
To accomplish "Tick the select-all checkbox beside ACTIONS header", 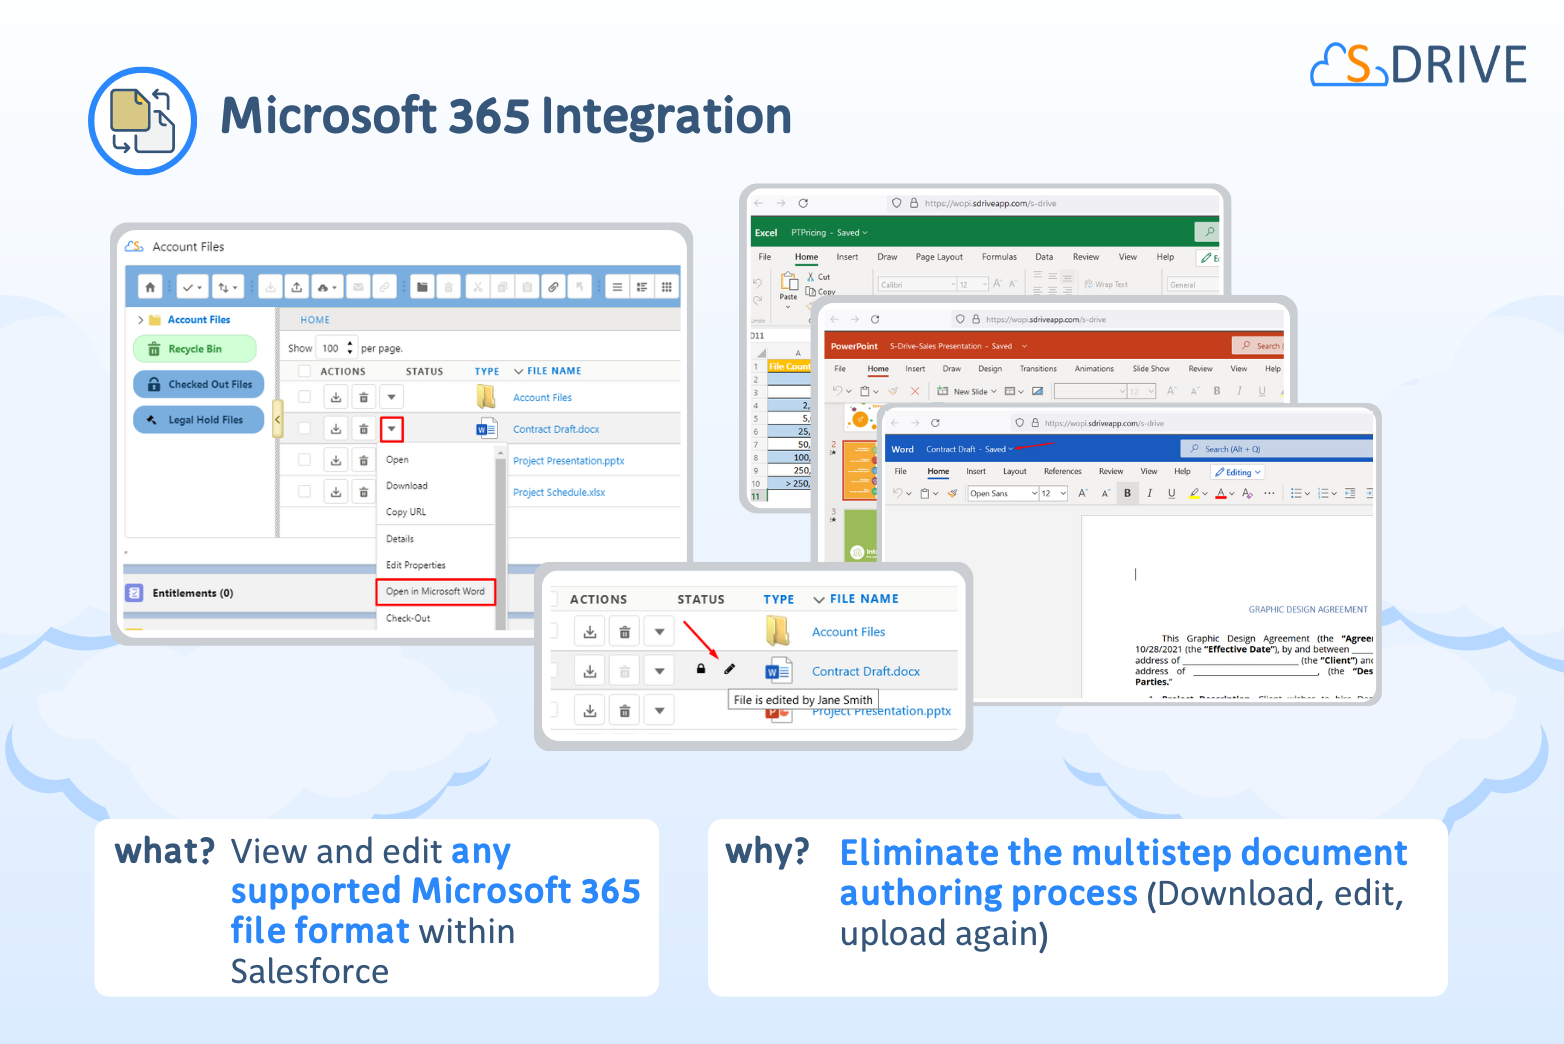I will (x=304, y=371).
